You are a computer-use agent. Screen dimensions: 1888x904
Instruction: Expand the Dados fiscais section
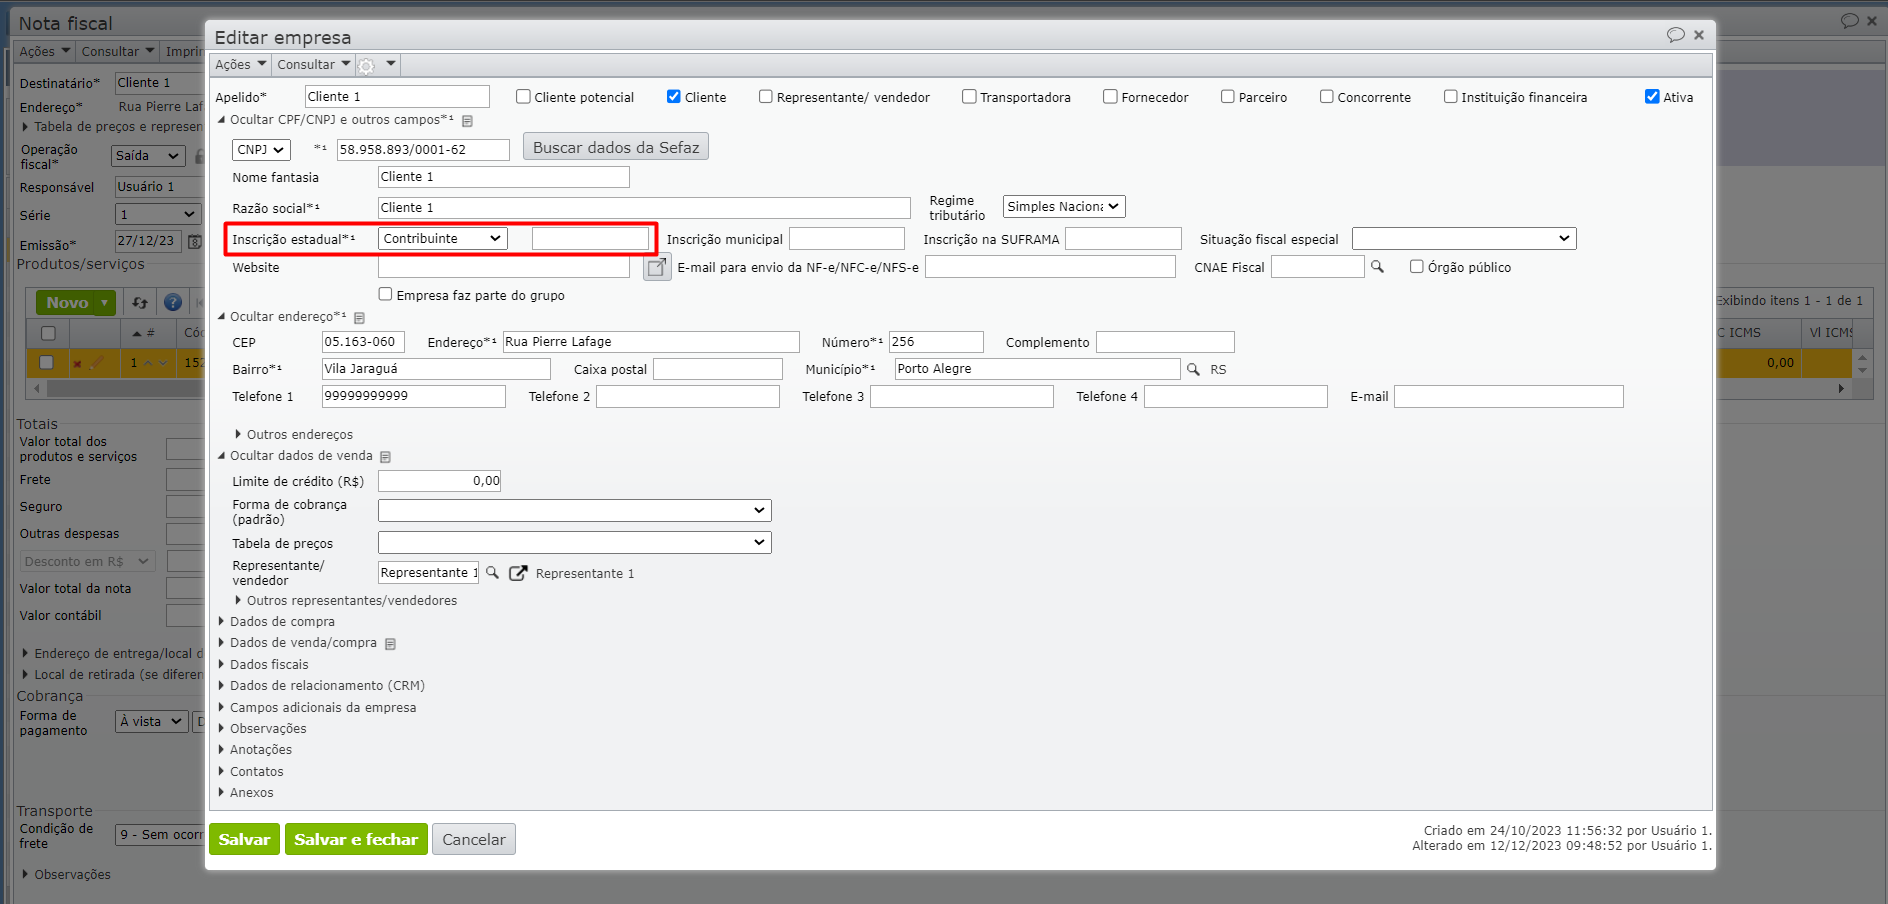tap(268, 665)
